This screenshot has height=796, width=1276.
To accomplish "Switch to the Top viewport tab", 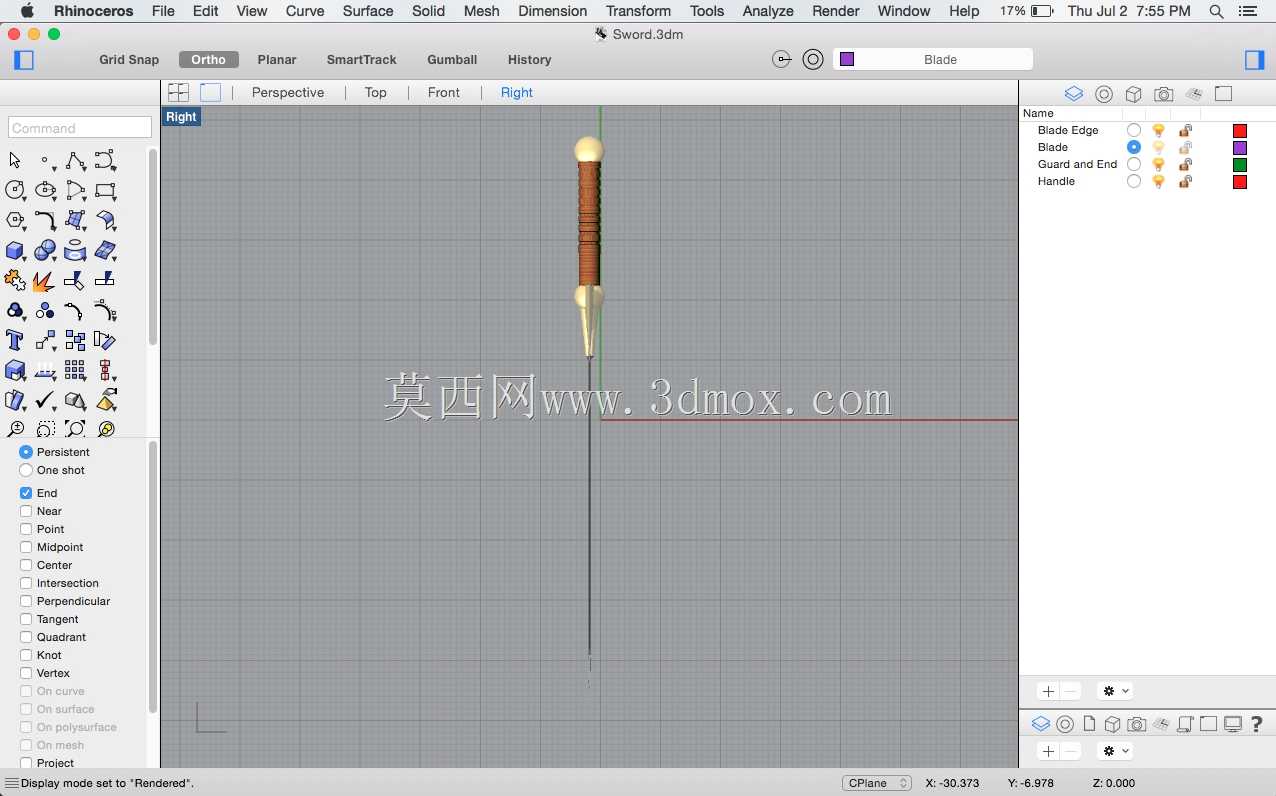I will 376,92.
